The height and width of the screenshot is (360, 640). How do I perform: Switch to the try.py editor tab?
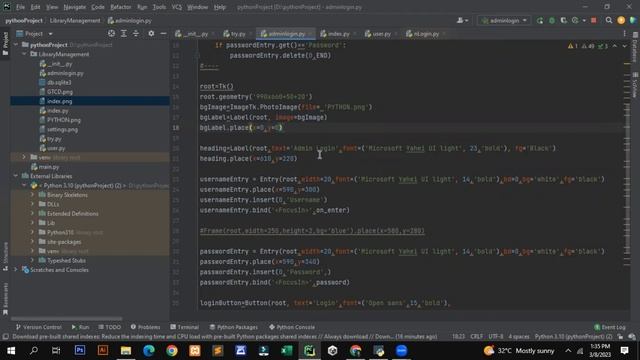click(237, 34)
